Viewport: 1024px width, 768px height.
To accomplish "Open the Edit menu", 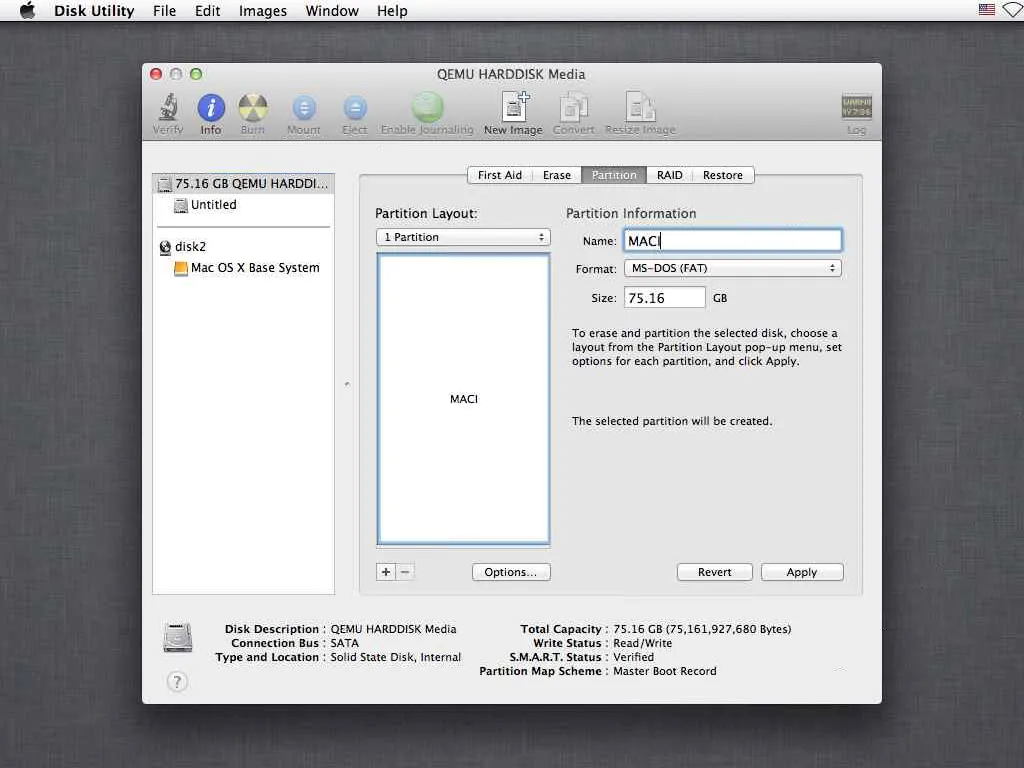I will [208, 10].
